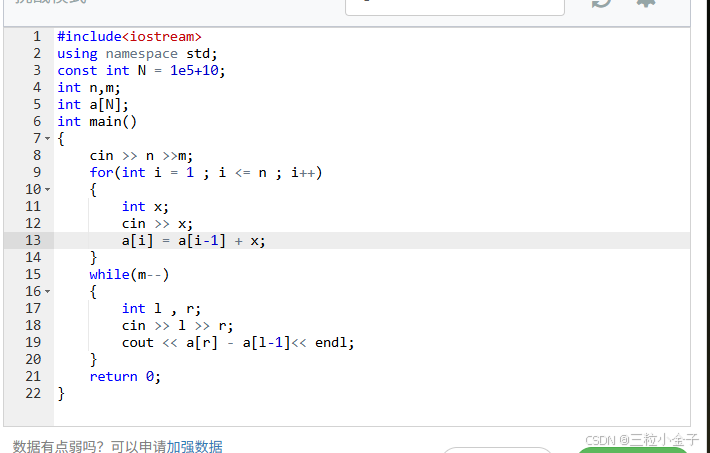The image size is (710, 453).
Task: Click line number 13 in the gutter
Action: (x=33, y=241)
